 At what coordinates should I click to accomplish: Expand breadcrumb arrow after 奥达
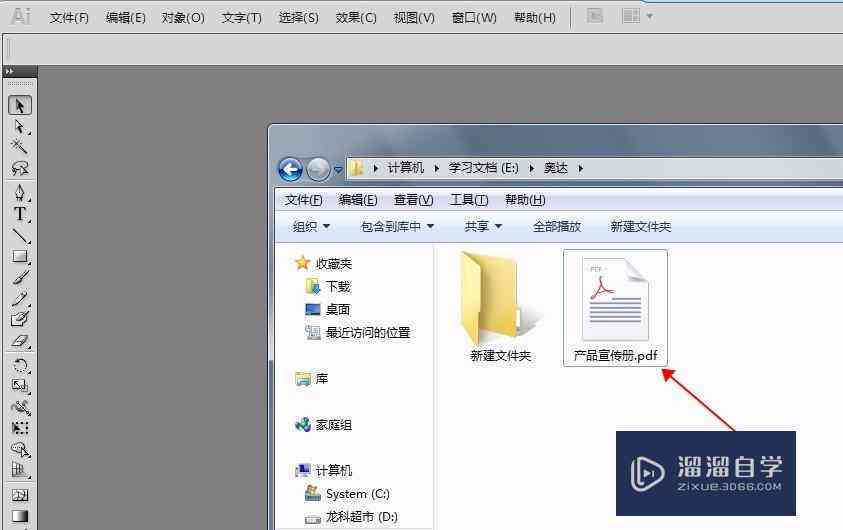(x=581, y=168)
